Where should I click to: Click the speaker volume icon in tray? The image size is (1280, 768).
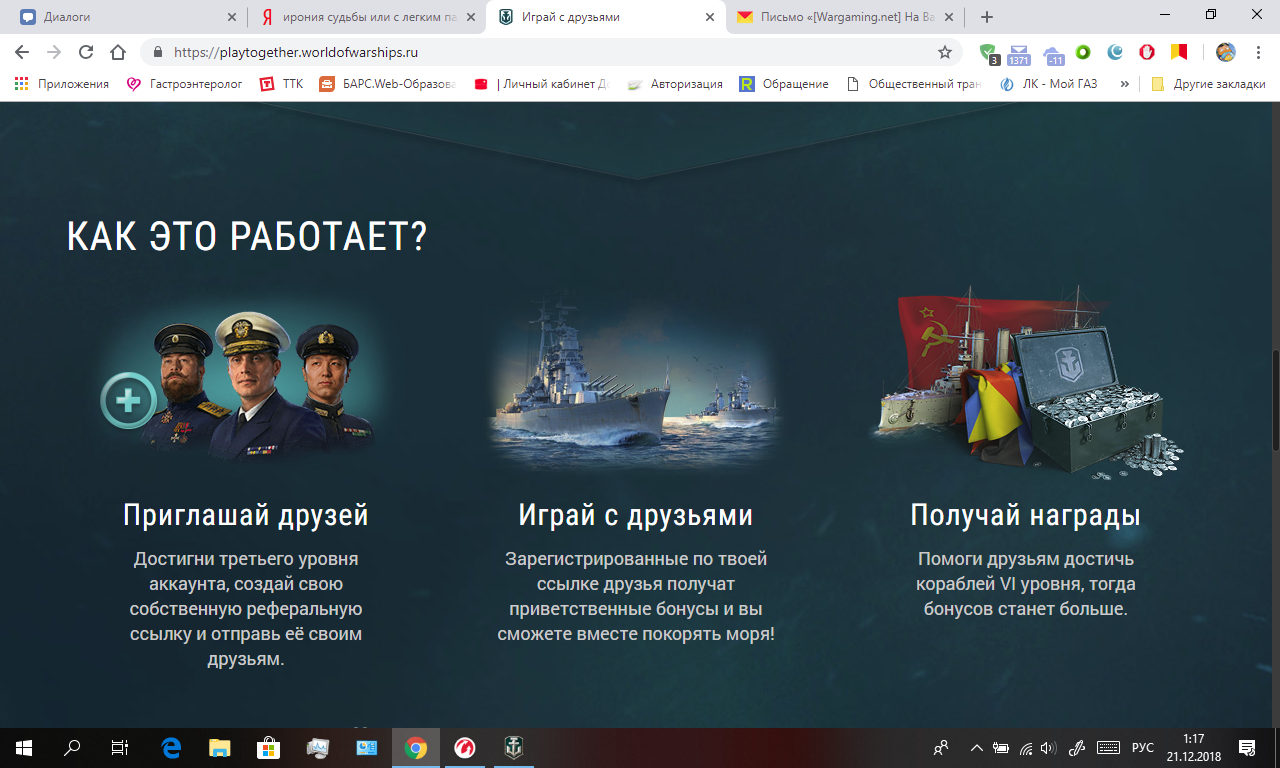1048,747
